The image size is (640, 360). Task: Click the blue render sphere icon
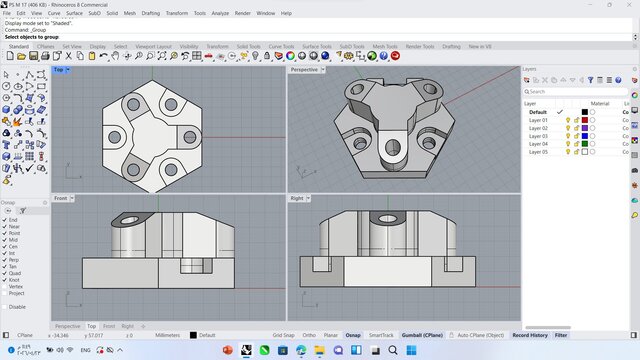pyautogui.click(x=325, y=56)
